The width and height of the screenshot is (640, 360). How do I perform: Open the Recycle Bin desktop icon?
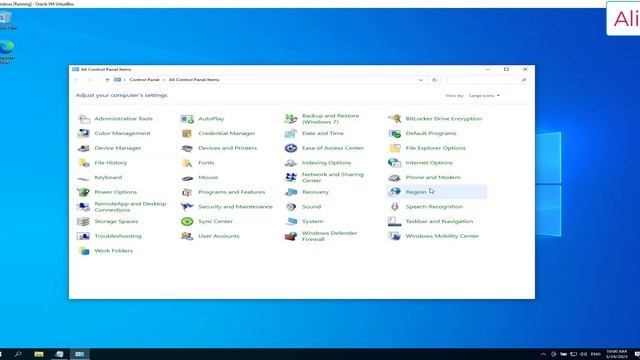pos(7,21)
